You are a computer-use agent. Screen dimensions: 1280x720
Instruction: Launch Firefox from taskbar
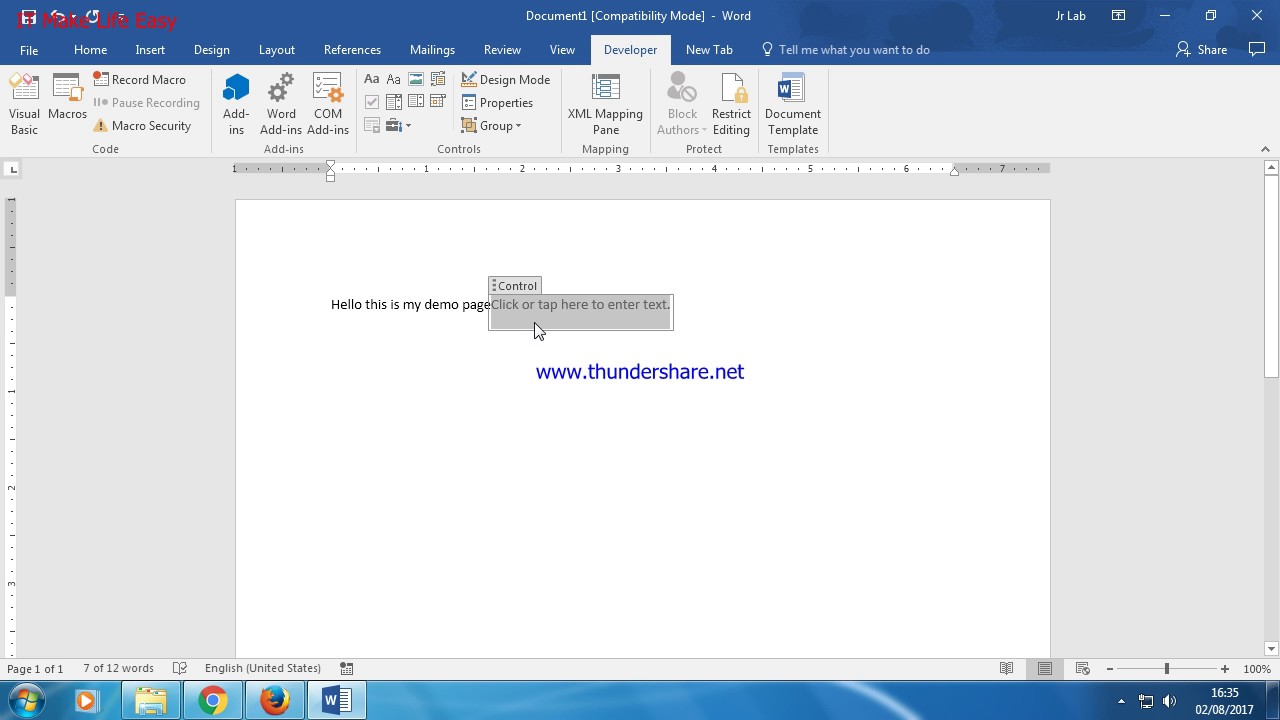coord(275,701)
